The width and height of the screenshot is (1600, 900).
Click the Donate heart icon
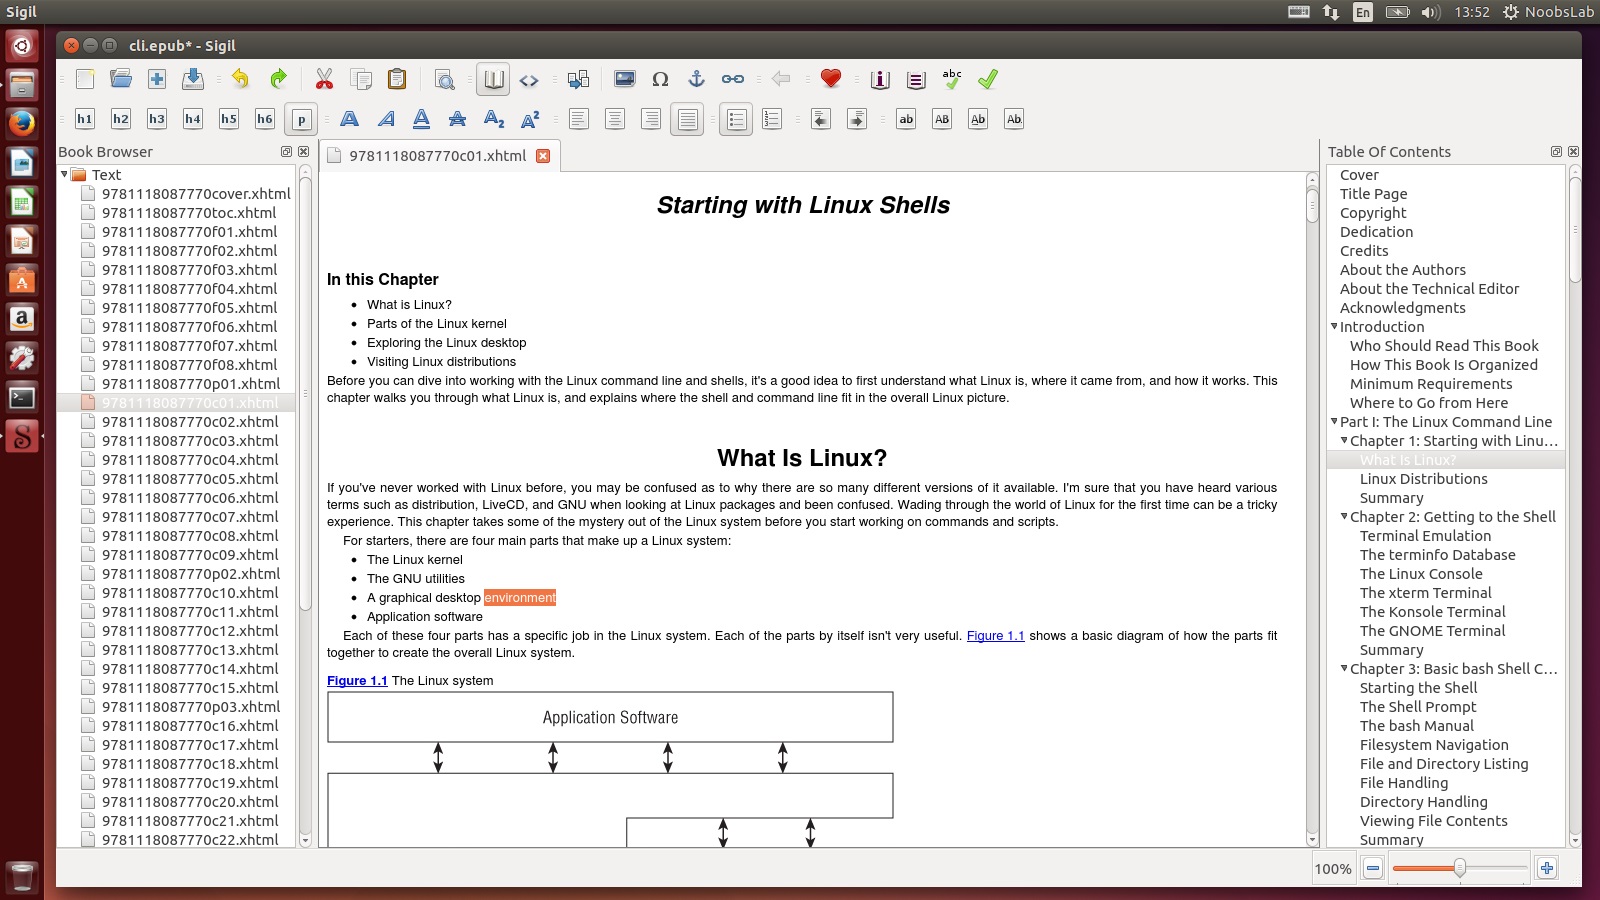pyautogui.click(x=830, y=79)
